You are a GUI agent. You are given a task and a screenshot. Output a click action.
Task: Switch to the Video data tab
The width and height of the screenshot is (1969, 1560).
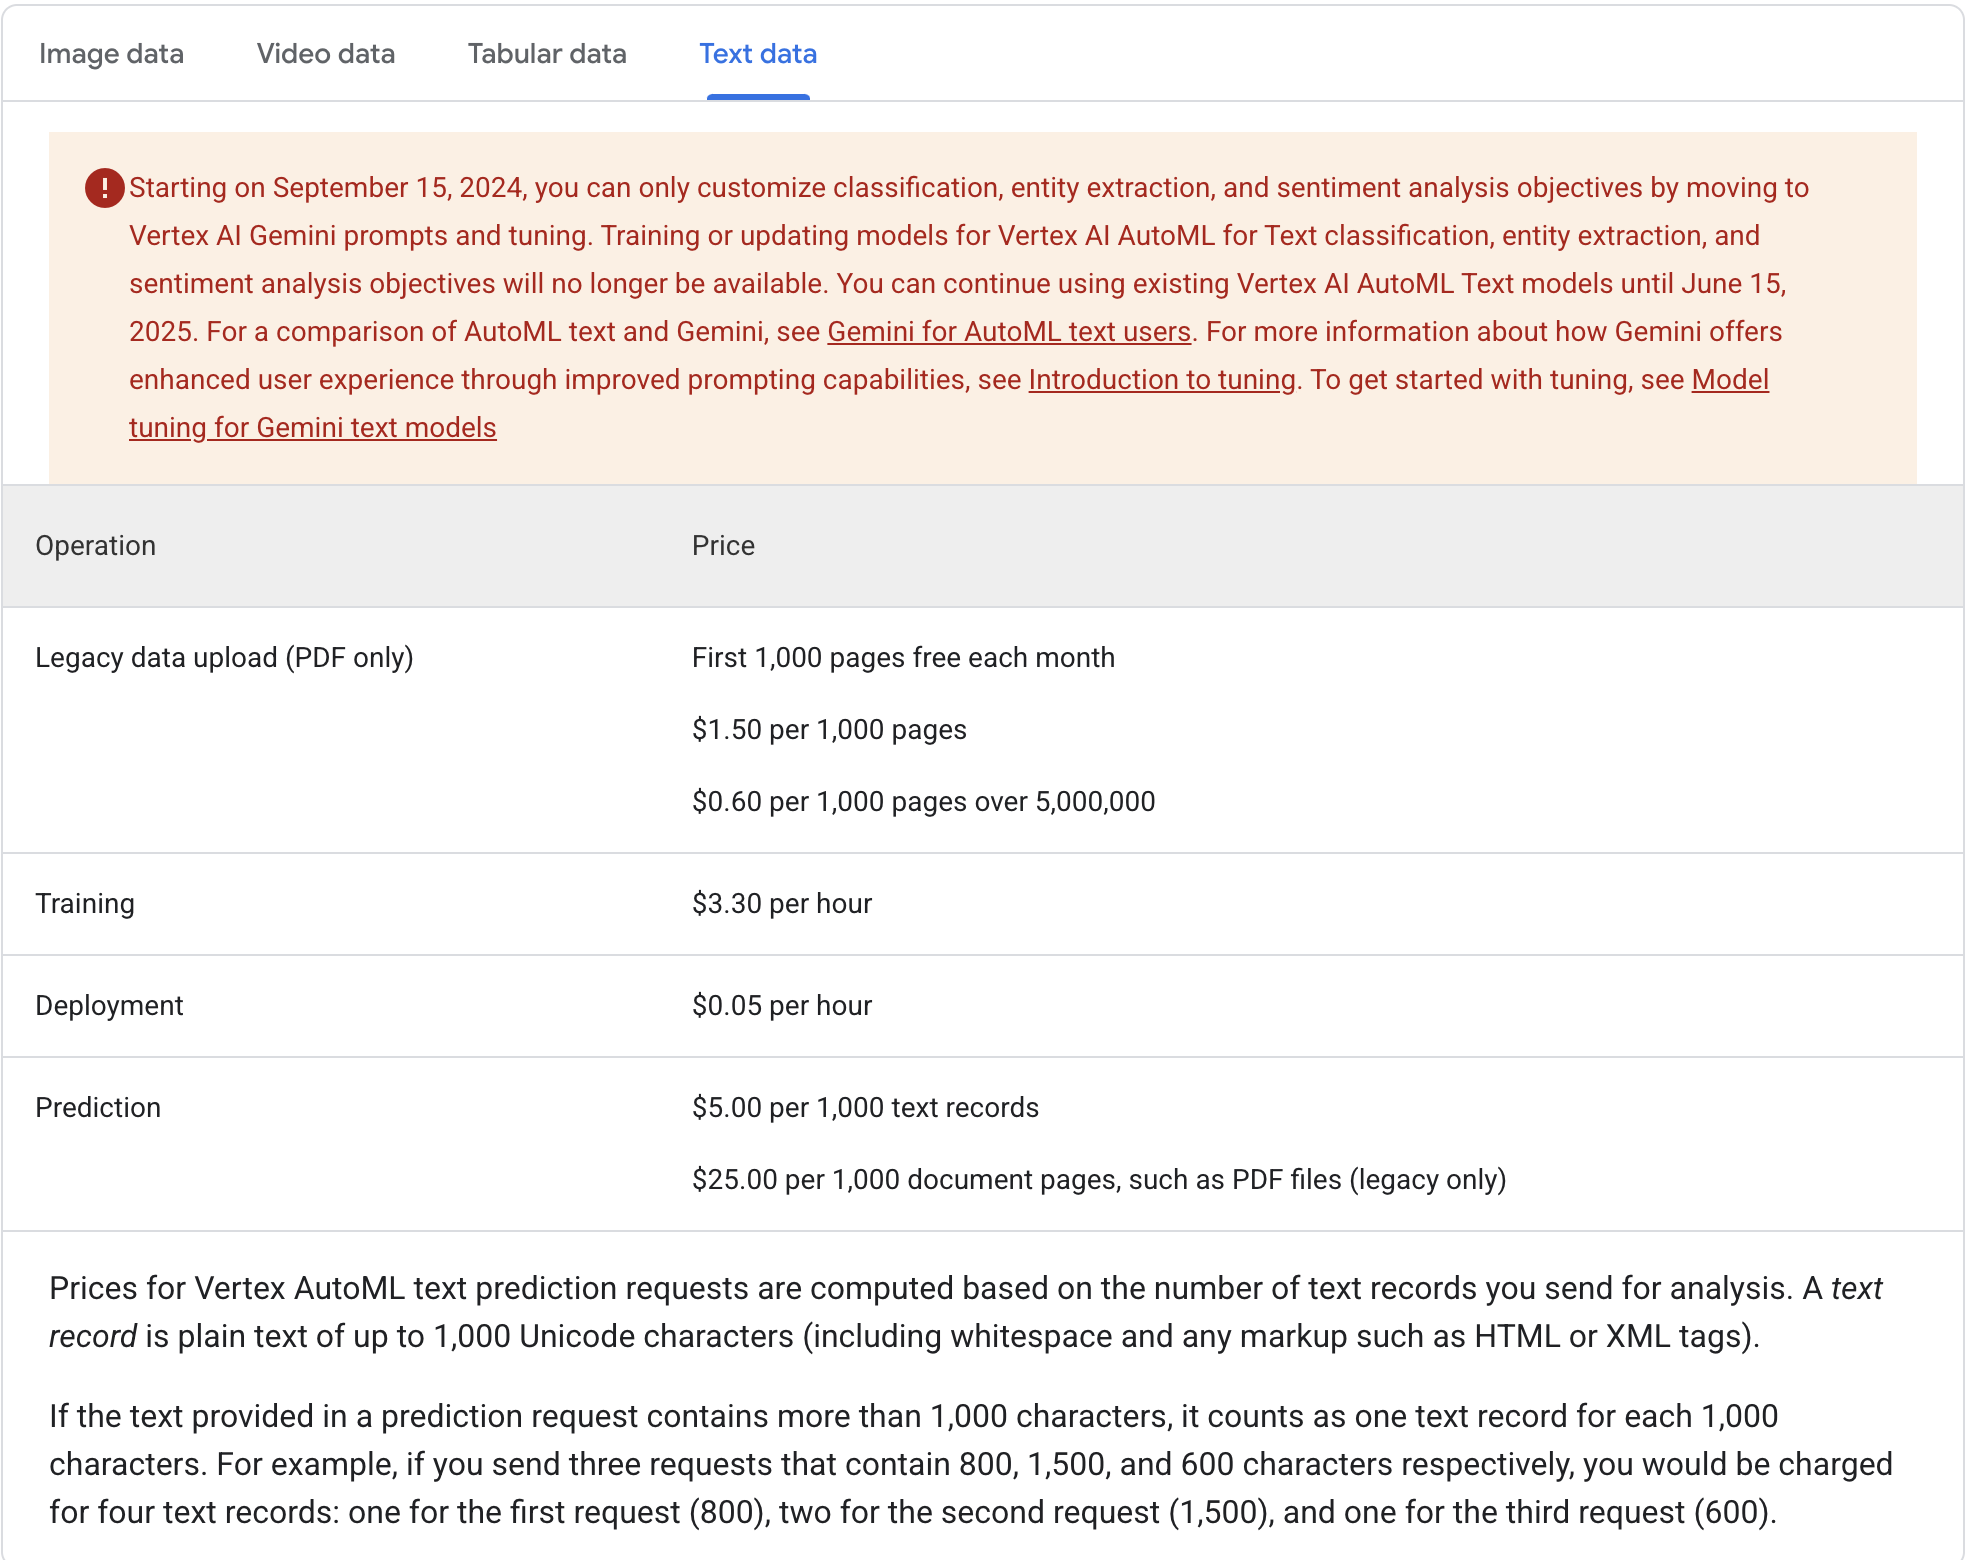pos(326,54)
